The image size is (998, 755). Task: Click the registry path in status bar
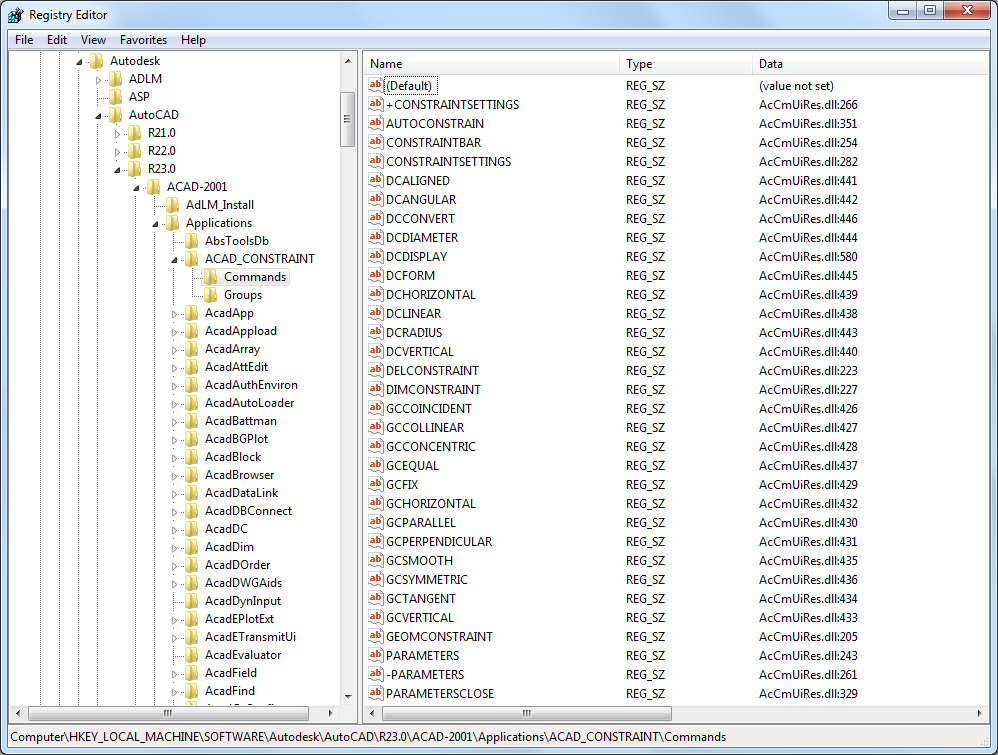[368, 737]
